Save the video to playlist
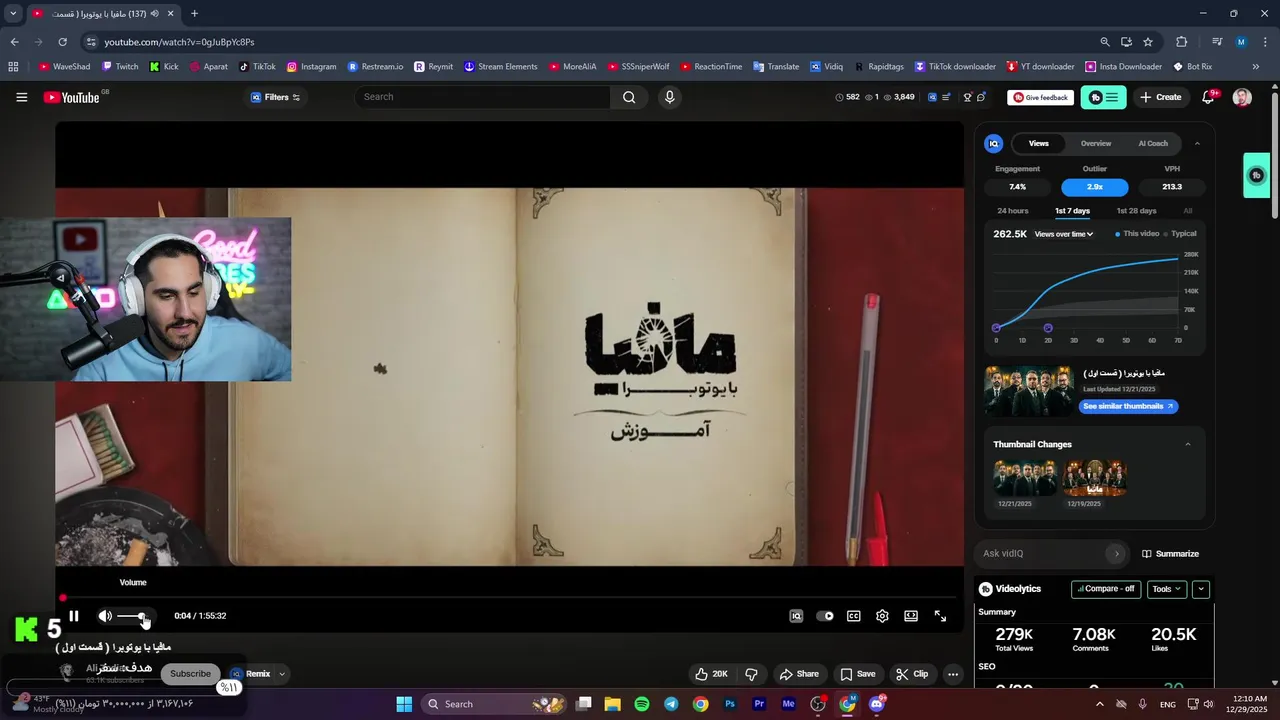The width and height of the screenshot is (1280, 720). coord(858,674)
